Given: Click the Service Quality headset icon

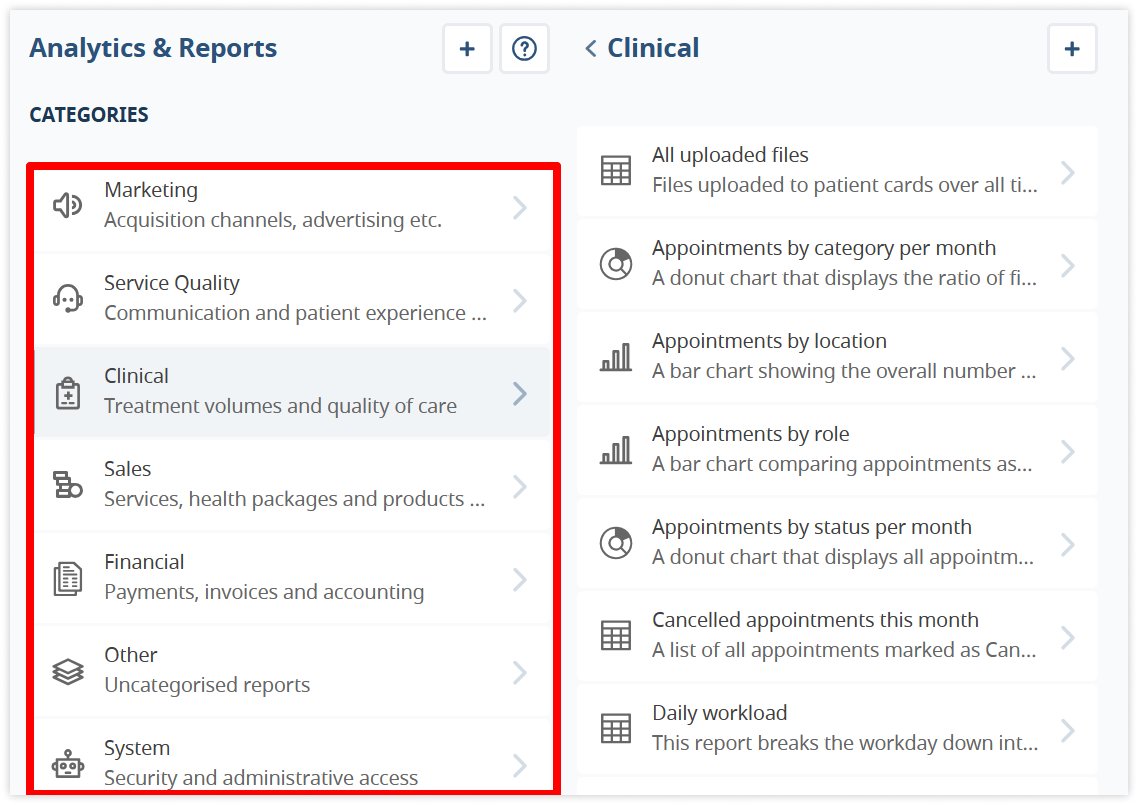Looking at the screenshot, I should coord(67,299).
